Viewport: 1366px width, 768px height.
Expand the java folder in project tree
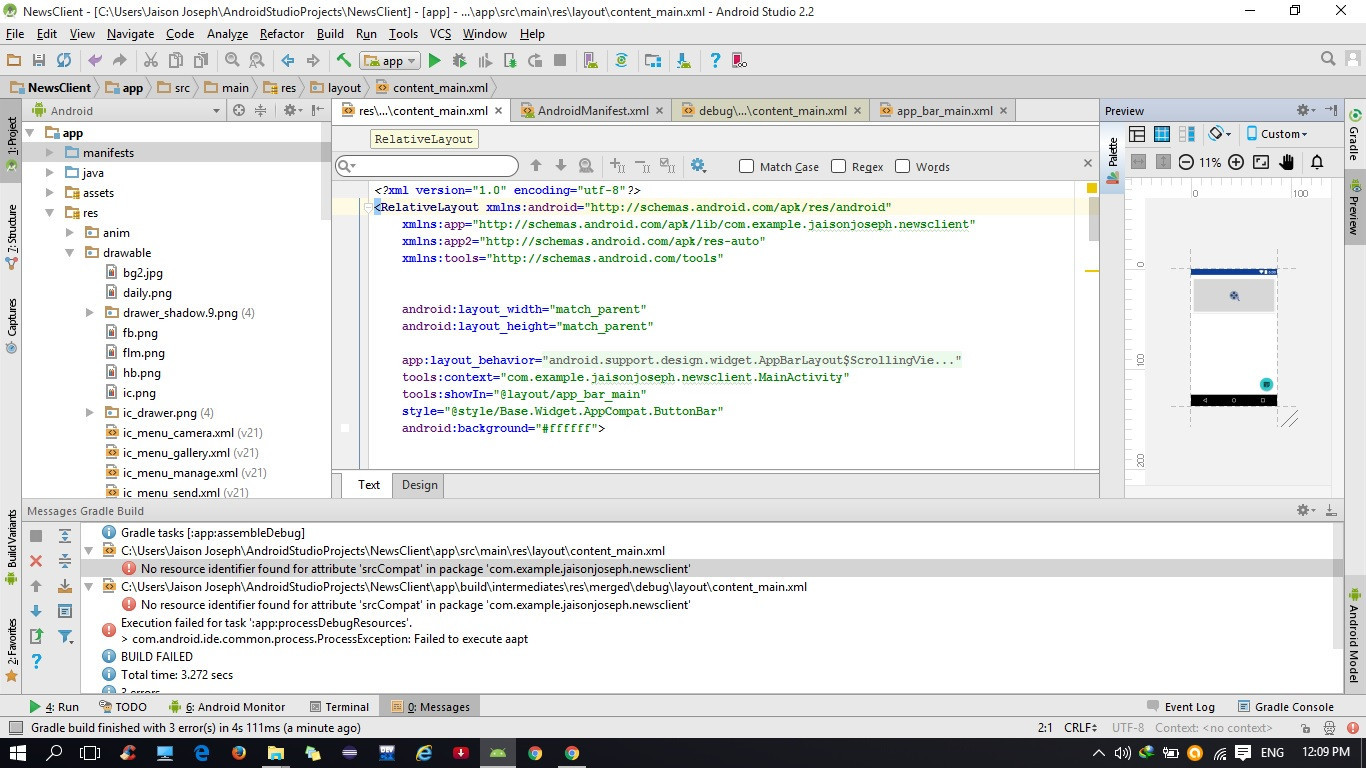coord(49,172)
